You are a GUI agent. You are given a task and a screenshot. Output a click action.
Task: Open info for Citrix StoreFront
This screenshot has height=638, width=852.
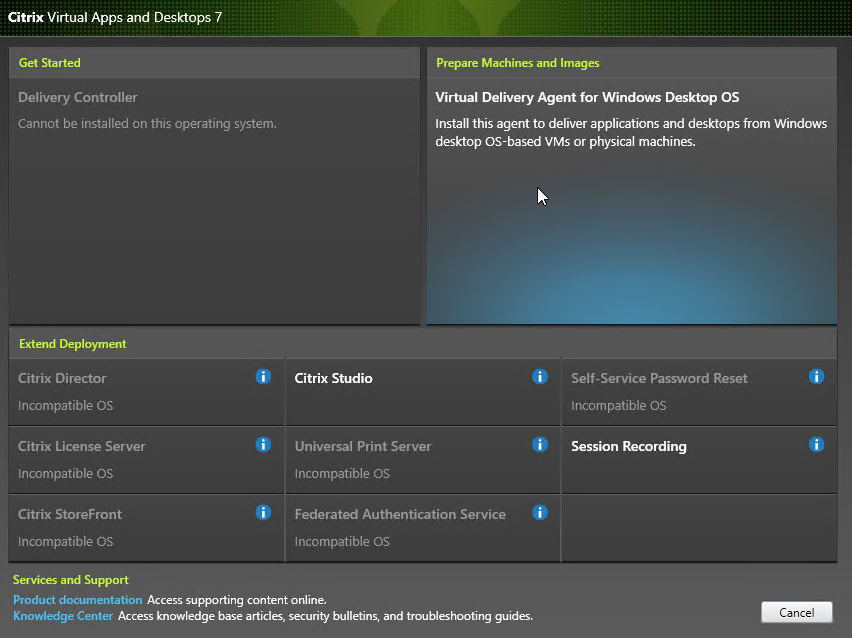point(264,512)
